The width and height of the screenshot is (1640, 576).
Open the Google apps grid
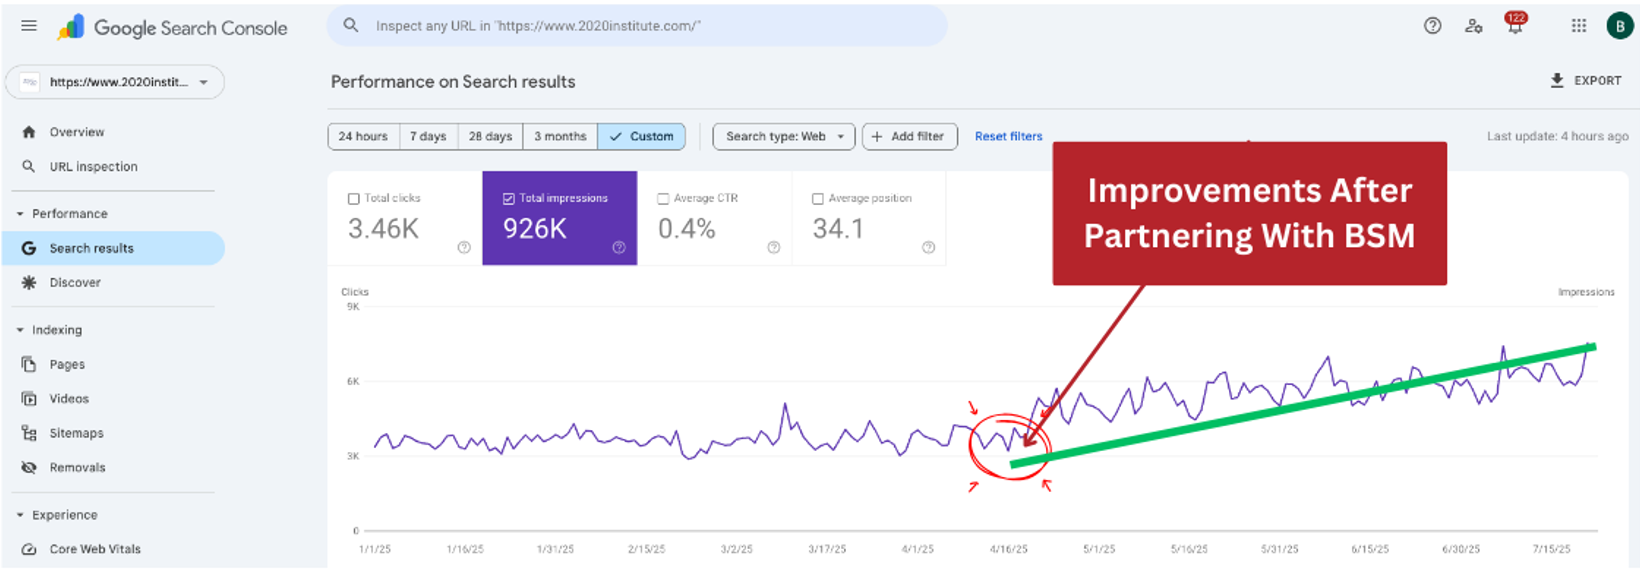pos(1579,26)
